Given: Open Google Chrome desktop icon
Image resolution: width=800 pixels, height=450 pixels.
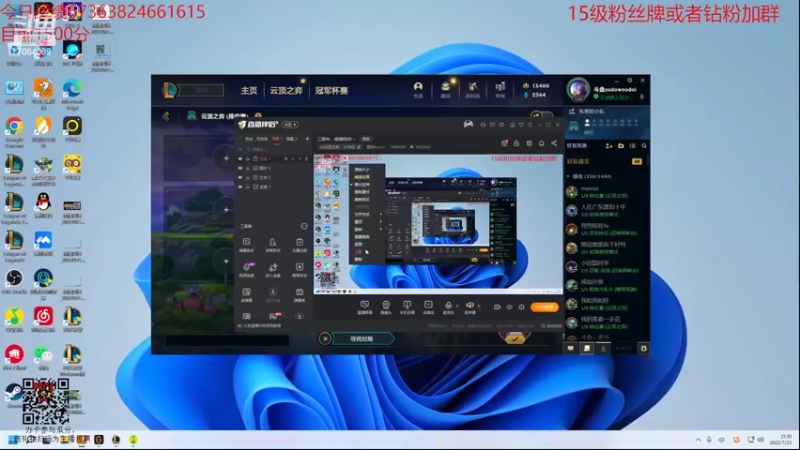Looking at the screenshot, I should coord(14,131).
